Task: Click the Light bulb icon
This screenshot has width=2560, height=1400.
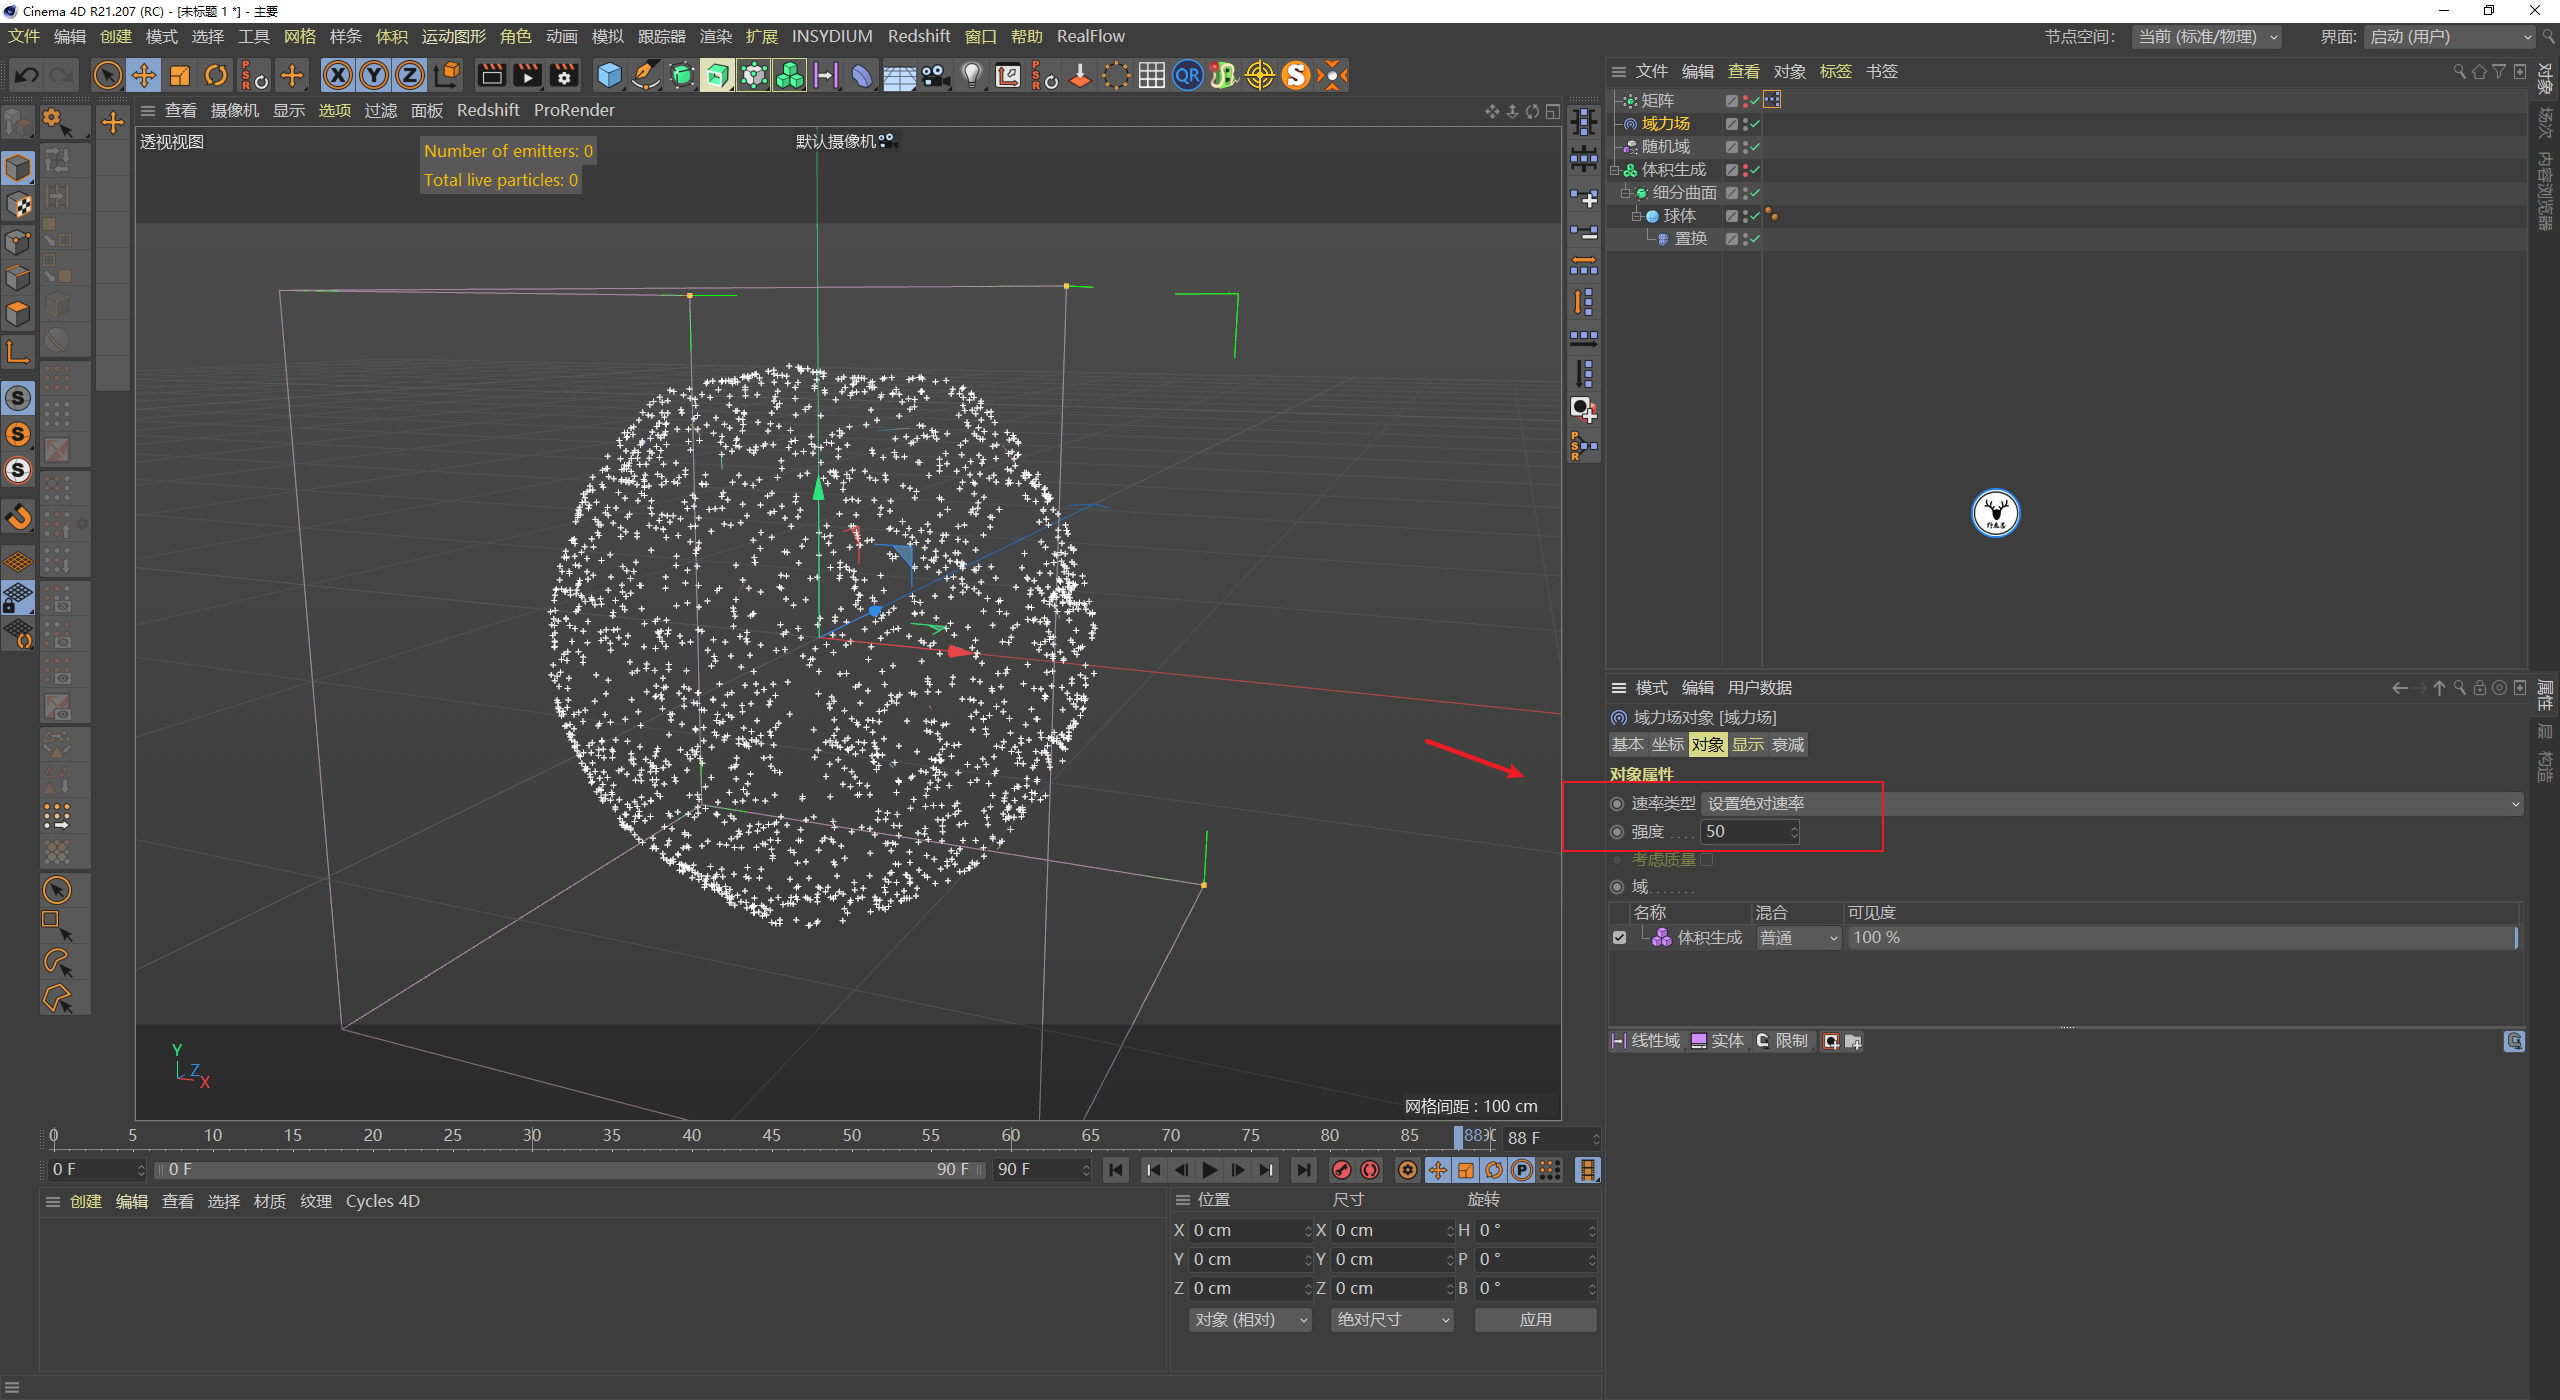Action: tap(971, 75)
